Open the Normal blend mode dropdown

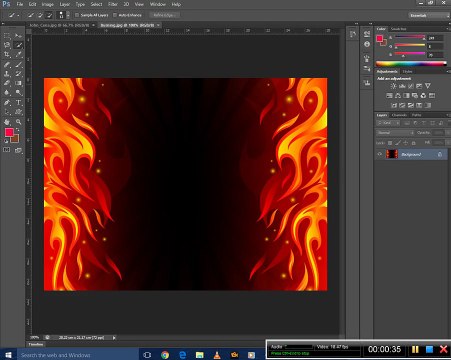(395, 133)
